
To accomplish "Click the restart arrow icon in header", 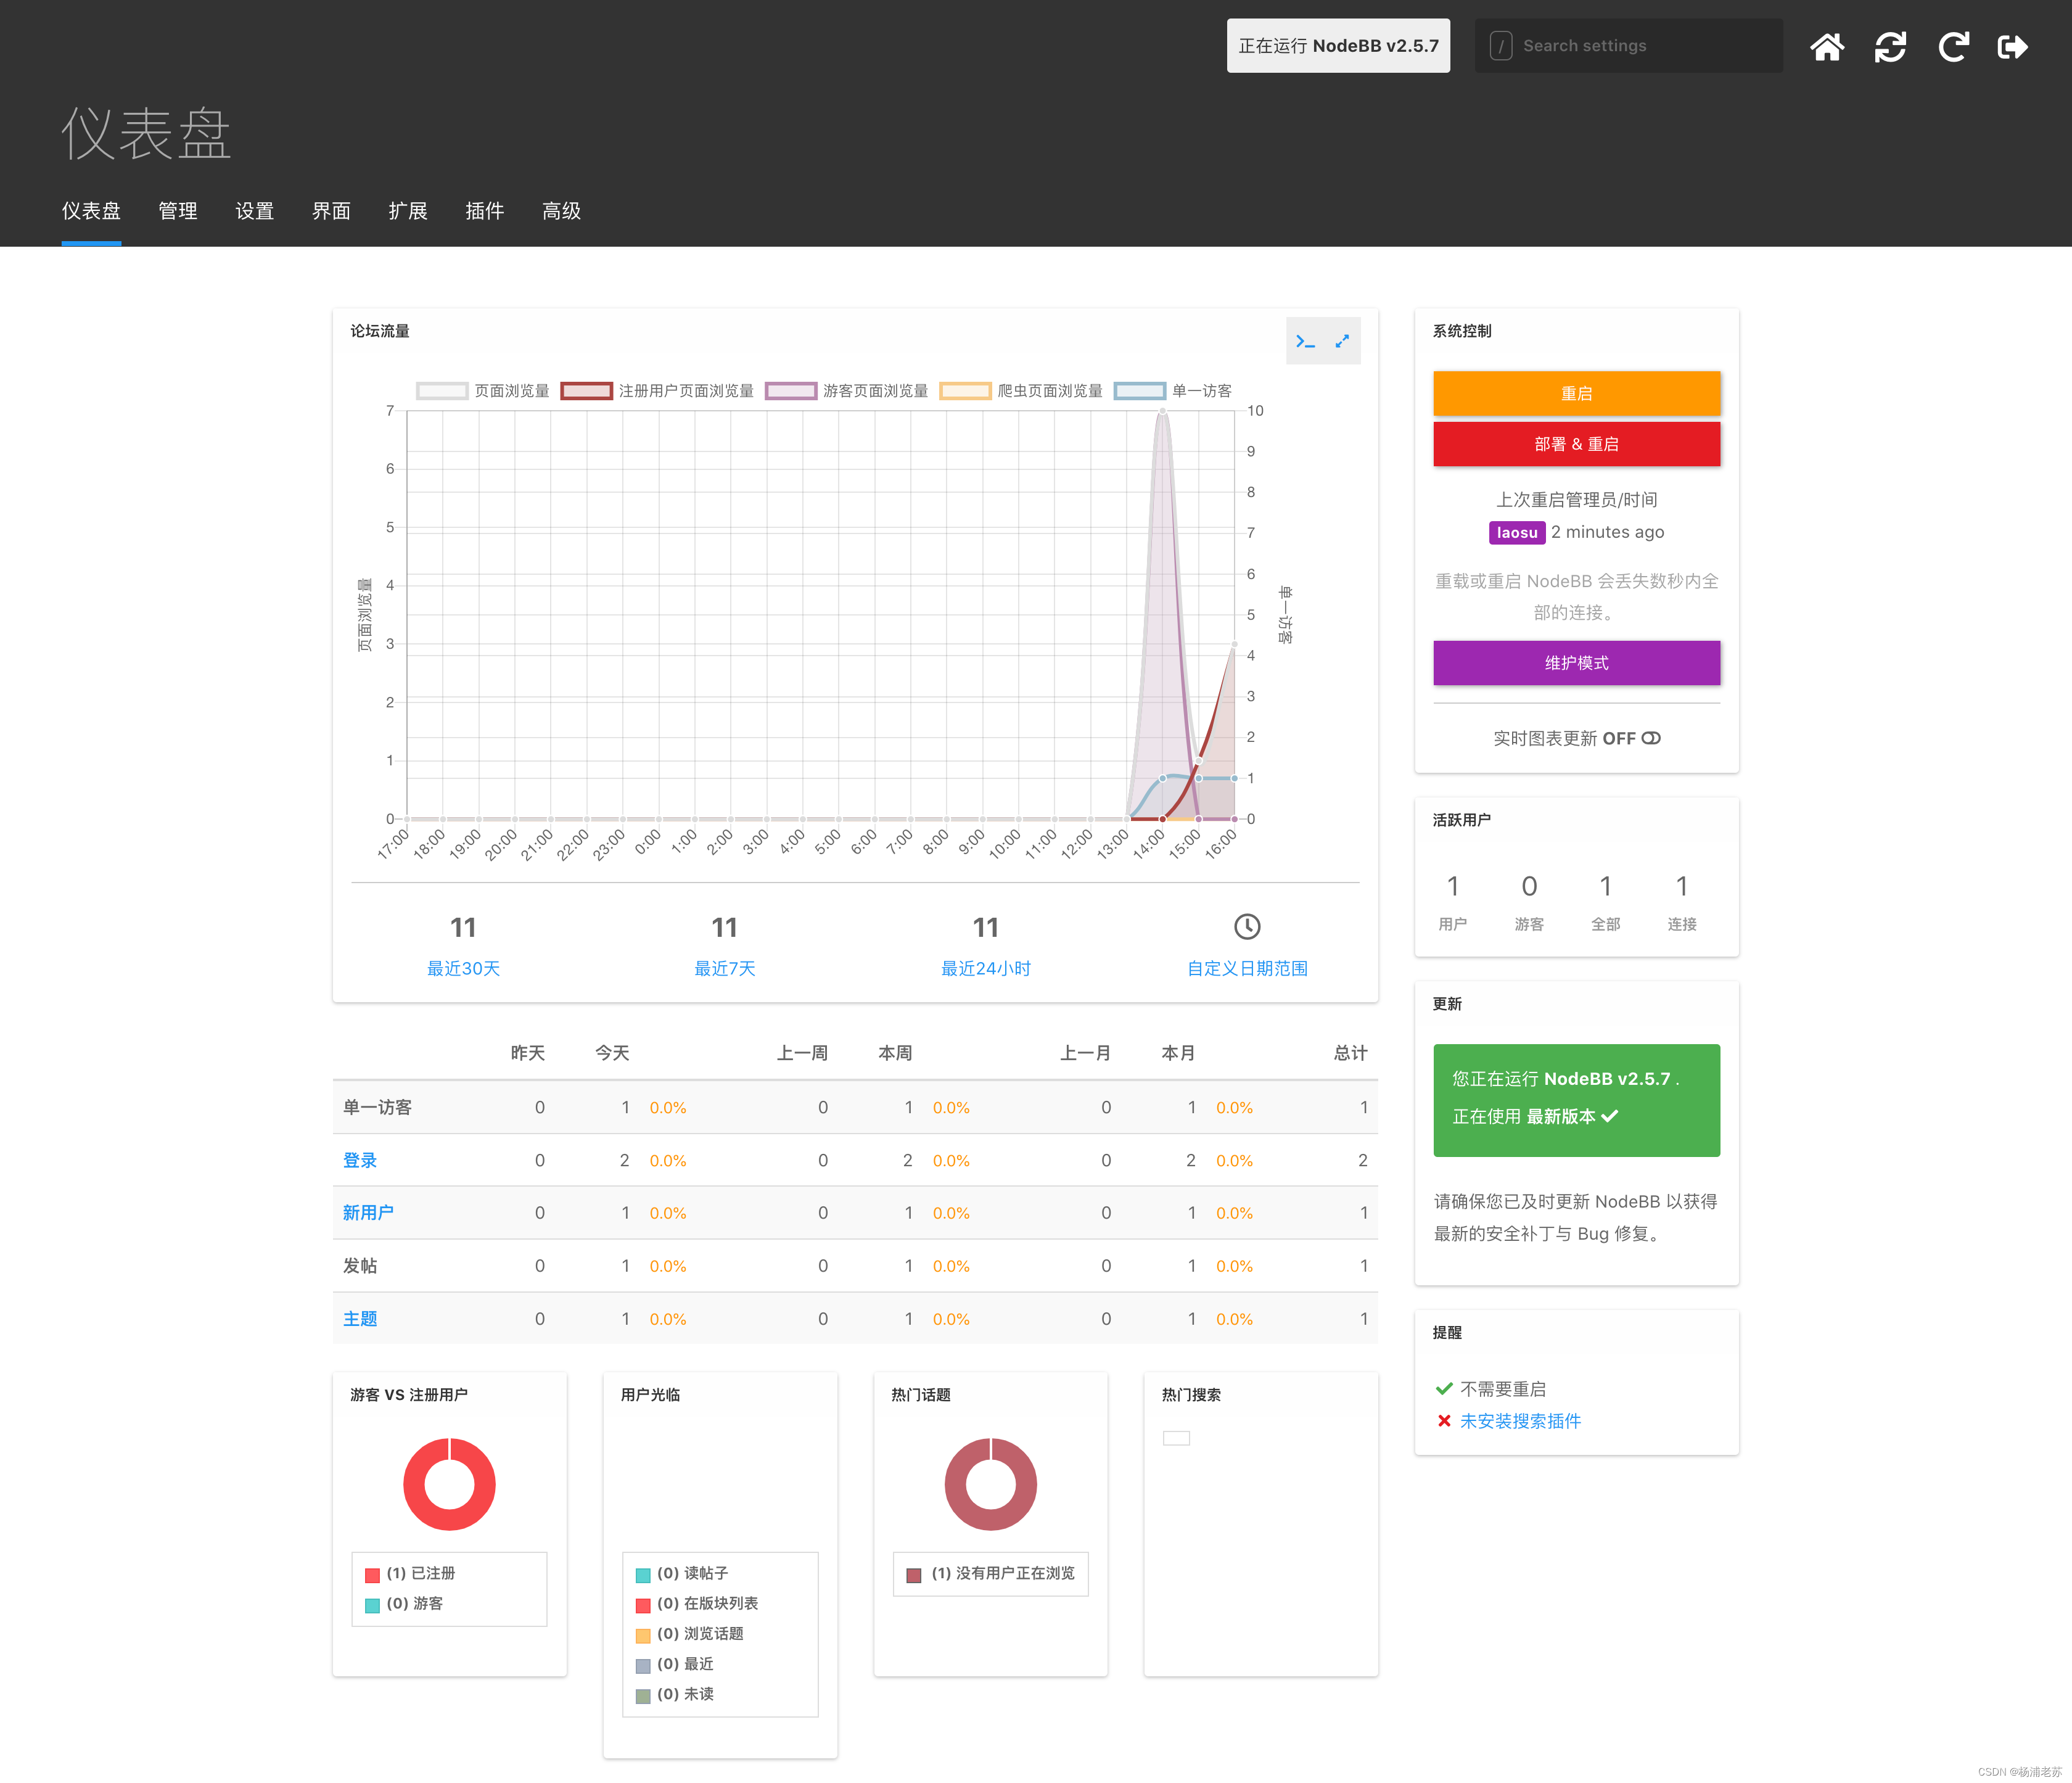I will tap(1953, 46).
